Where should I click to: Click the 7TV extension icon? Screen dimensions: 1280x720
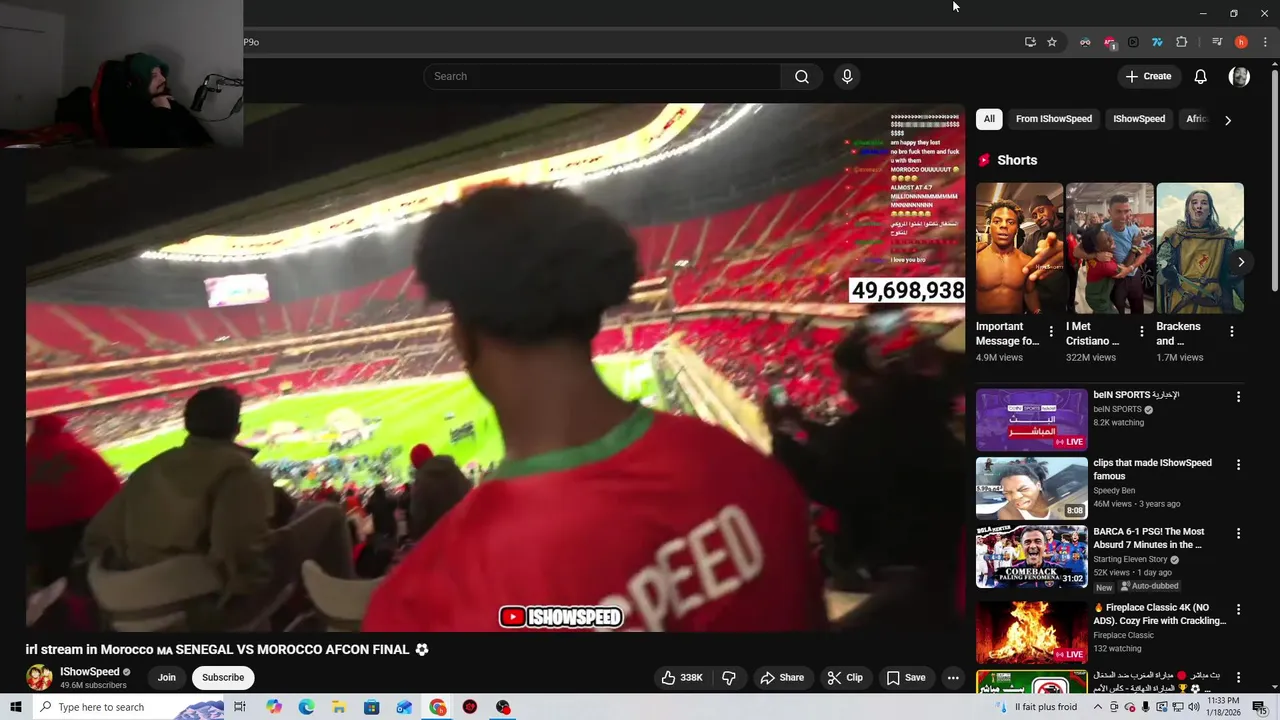click(x=1157, y=42)
